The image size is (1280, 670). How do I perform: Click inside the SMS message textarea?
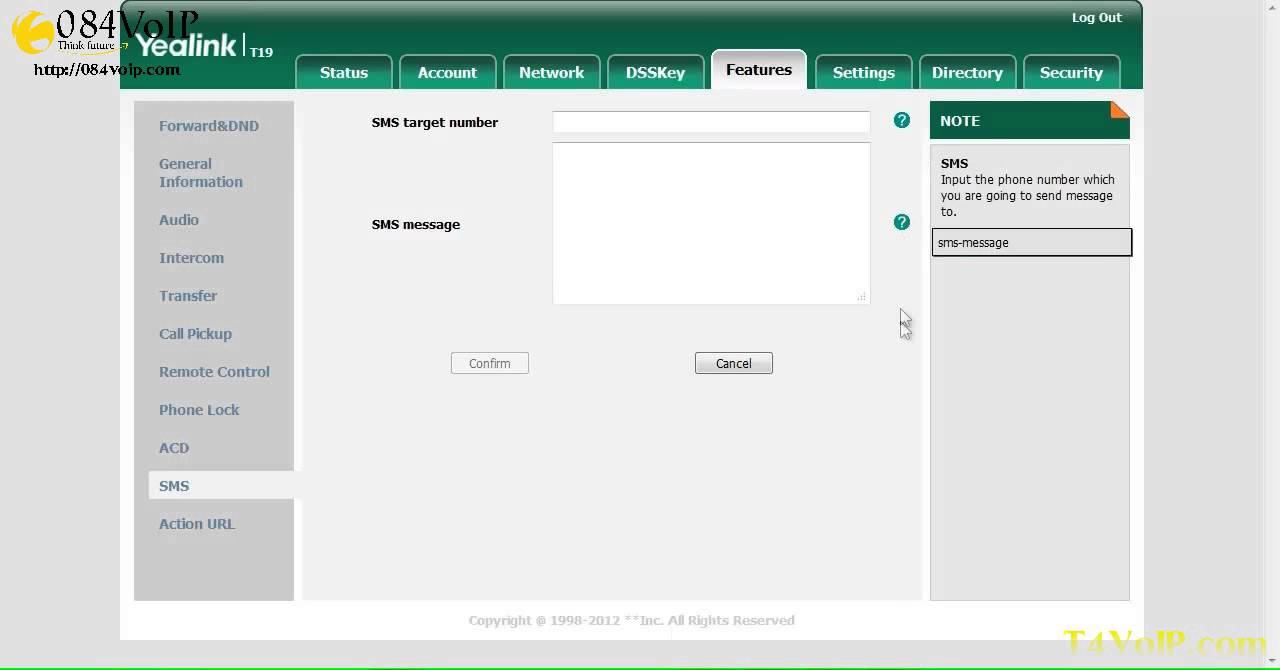coord(711,223)
